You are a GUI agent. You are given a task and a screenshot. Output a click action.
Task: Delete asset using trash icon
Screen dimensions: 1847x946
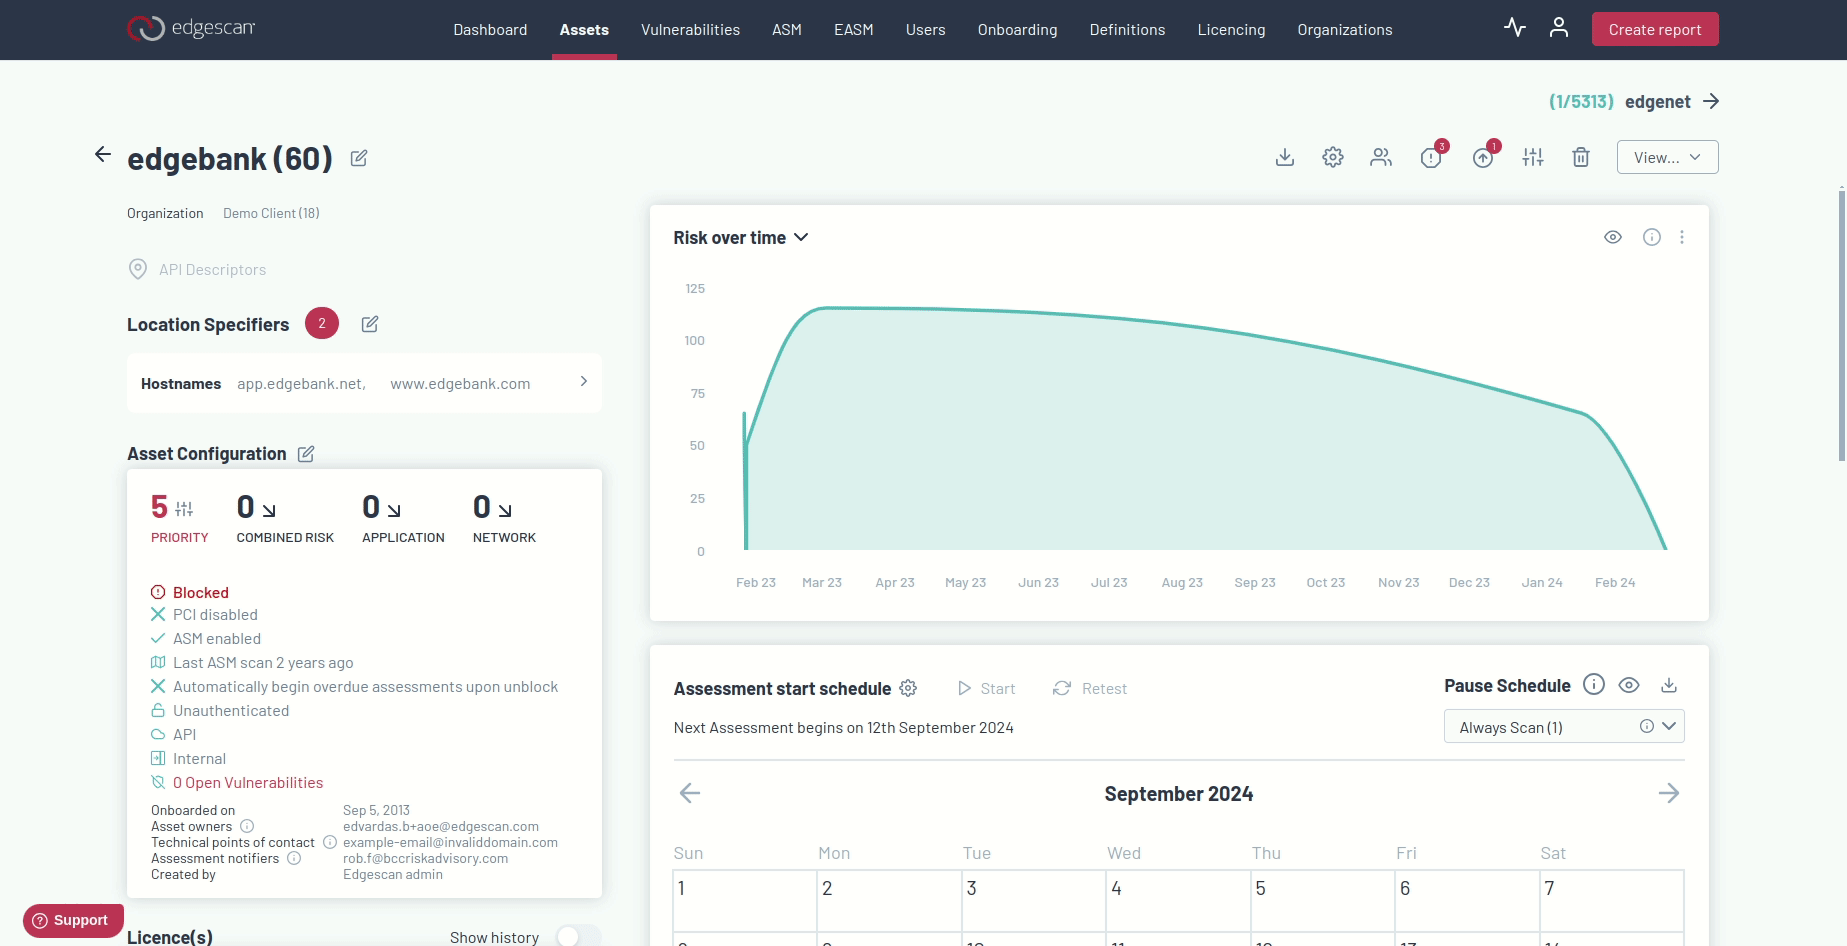(1581, 157)
